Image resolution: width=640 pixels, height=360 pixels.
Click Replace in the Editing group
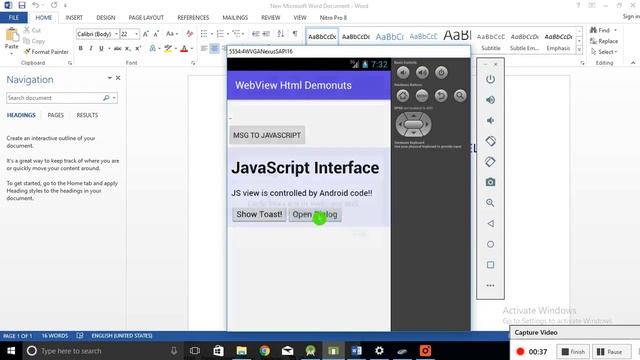coord(604,41)
